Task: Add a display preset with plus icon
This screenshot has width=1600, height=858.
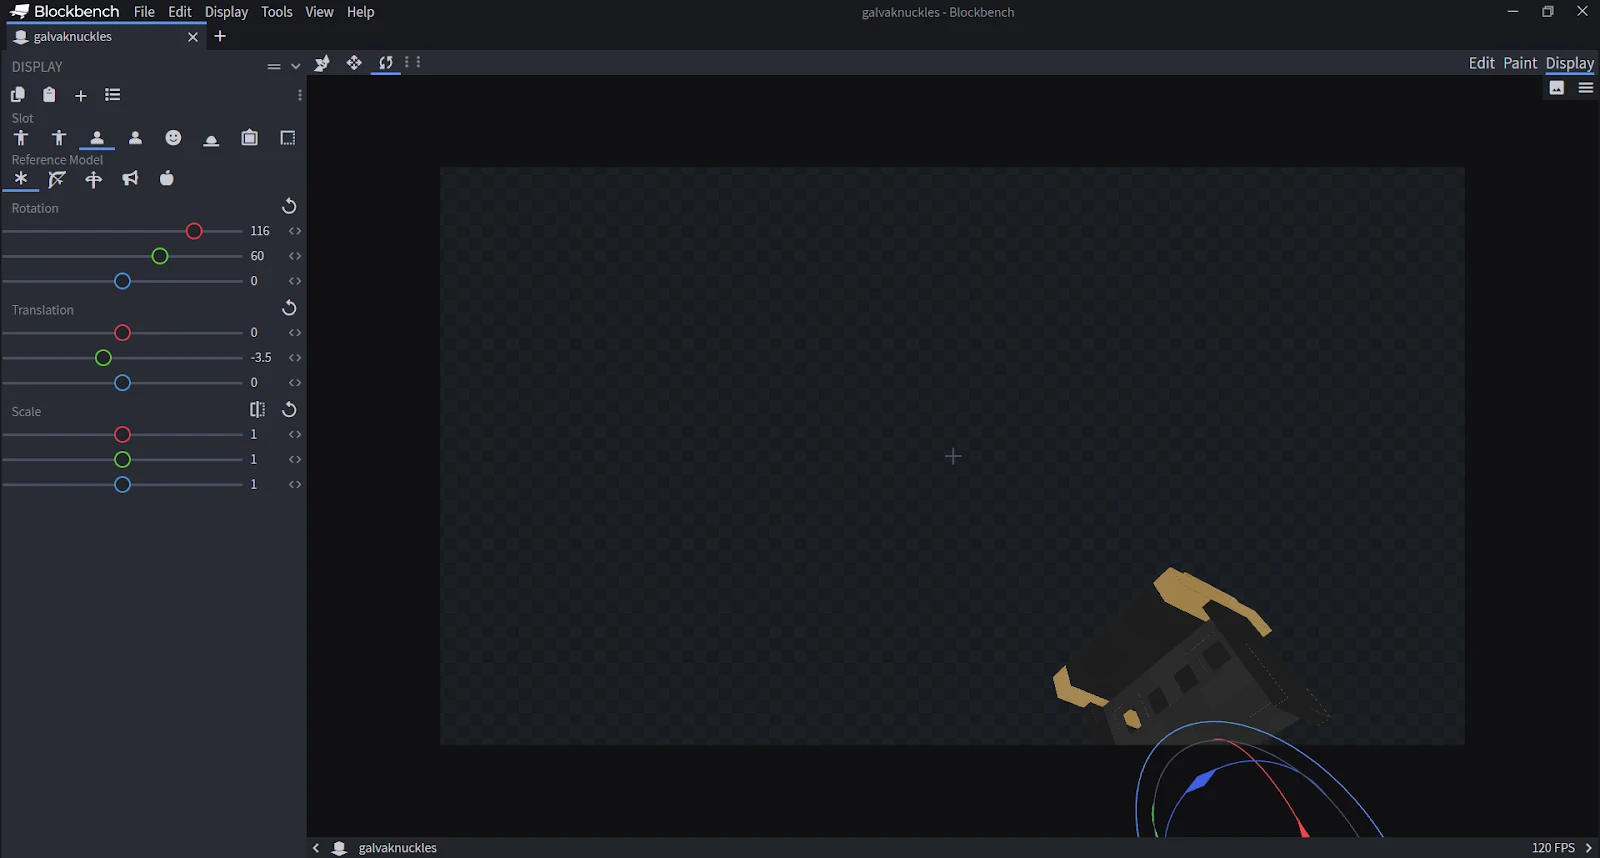Action: tap(81, 95)
